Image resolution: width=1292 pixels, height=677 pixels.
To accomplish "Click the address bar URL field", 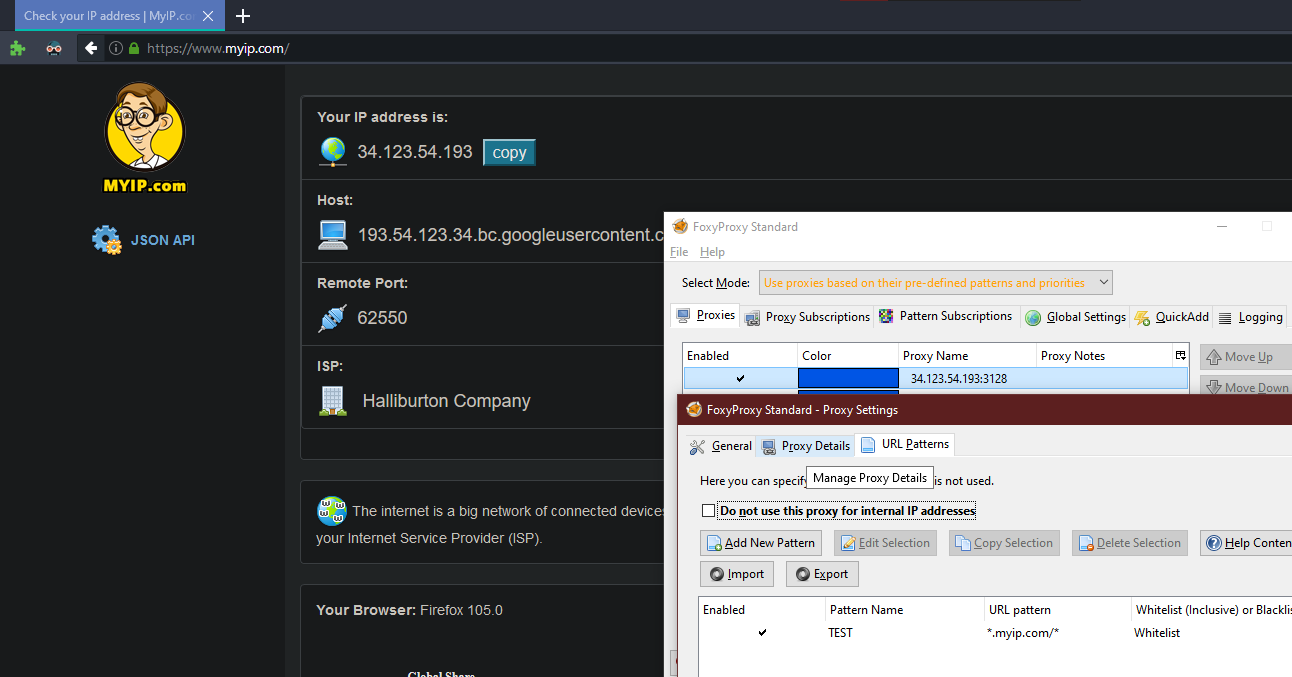I will [x=700, y=48].
